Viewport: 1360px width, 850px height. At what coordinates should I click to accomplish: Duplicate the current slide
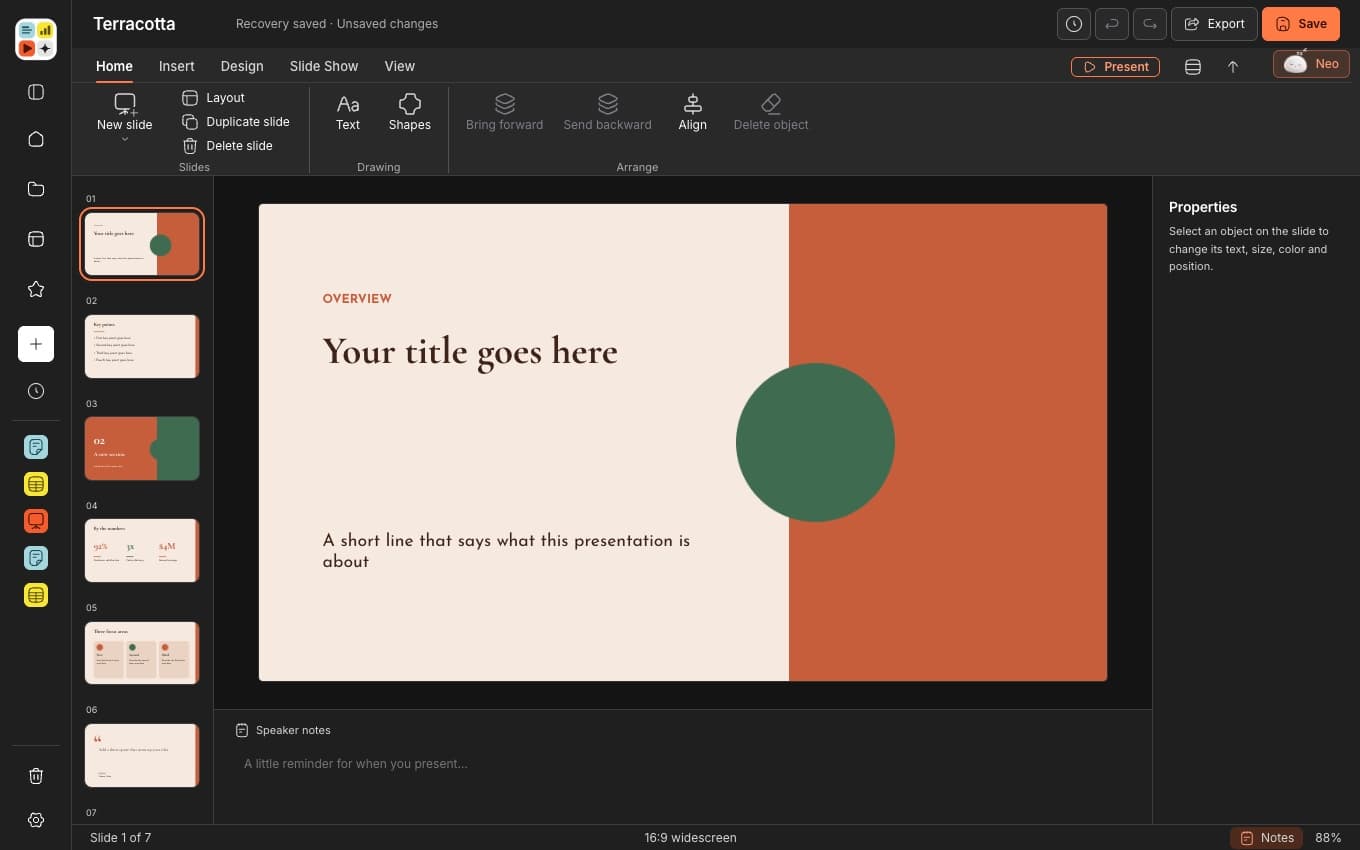coord(236,122)
